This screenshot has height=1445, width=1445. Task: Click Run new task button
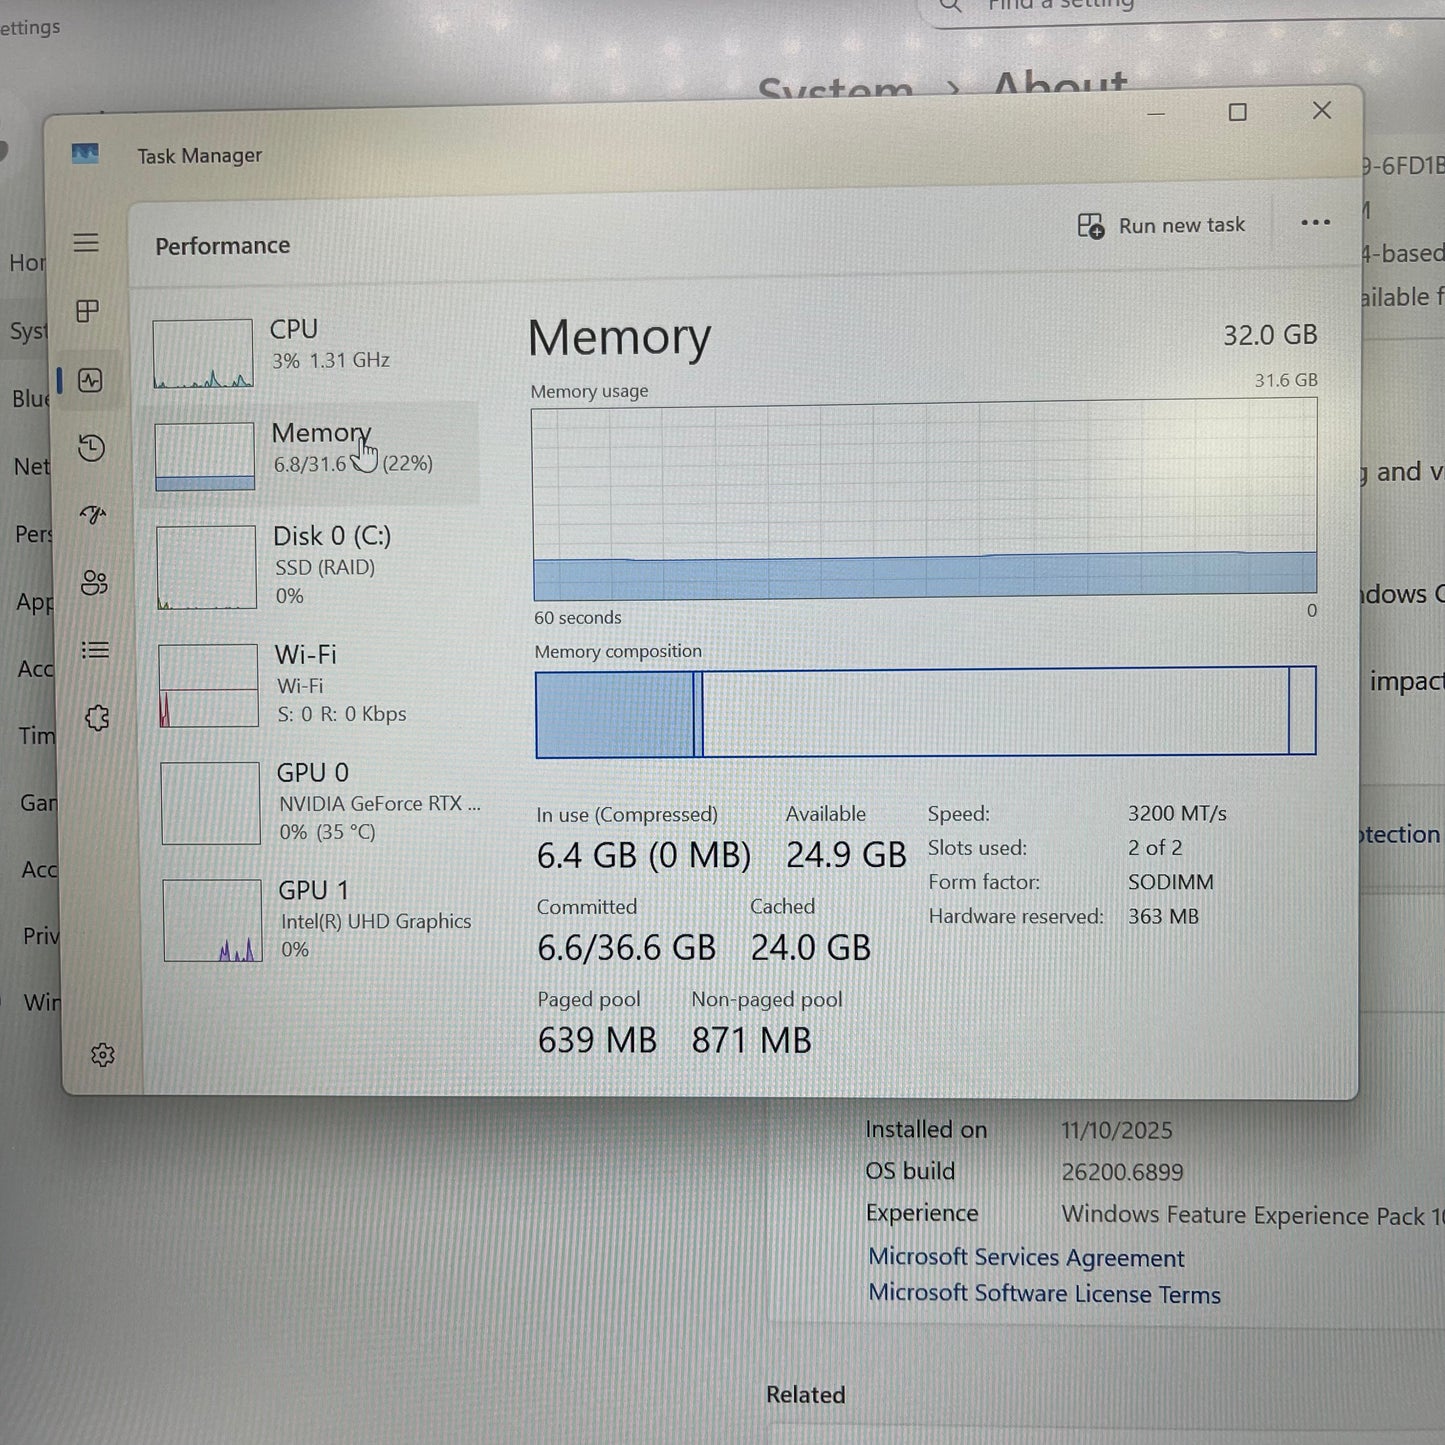[1162, 226]
